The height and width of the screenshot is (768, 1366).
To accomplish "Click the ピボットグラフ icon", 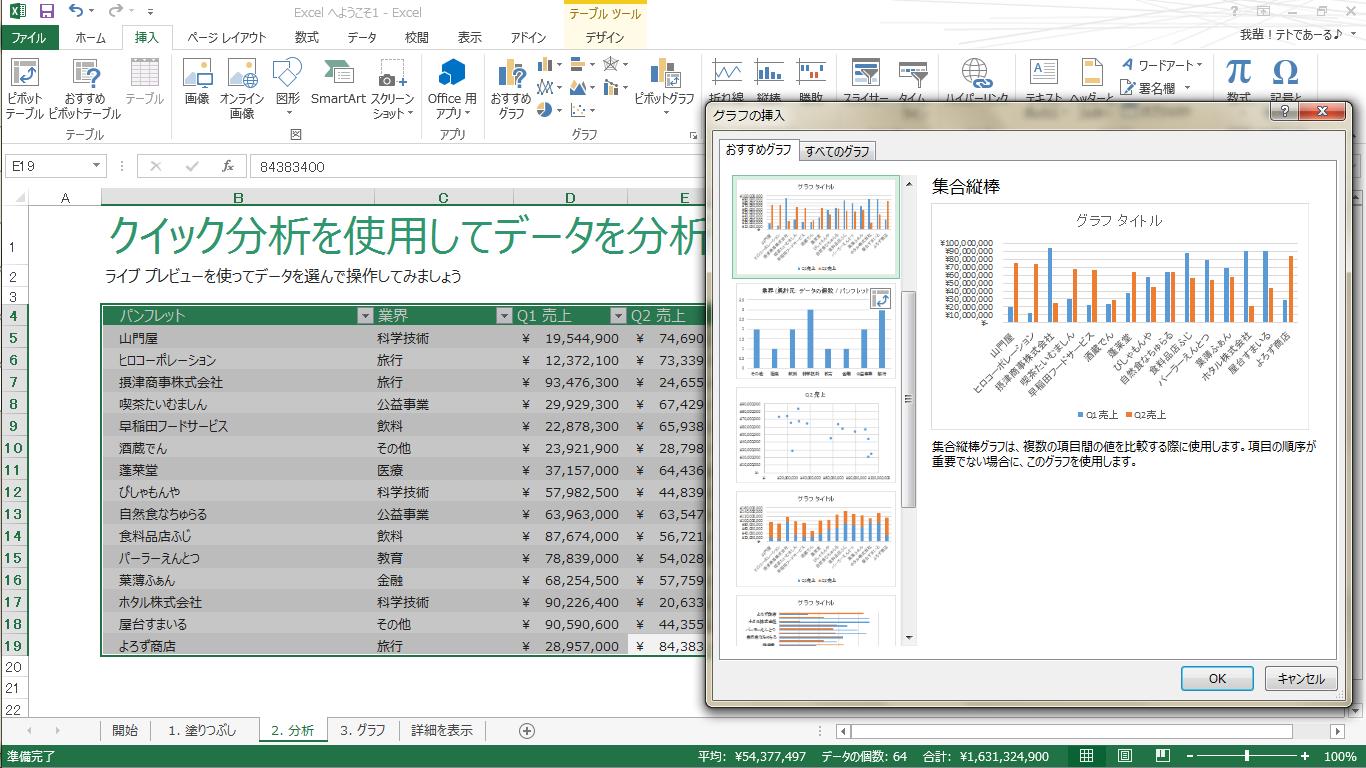I will point(664,82).
